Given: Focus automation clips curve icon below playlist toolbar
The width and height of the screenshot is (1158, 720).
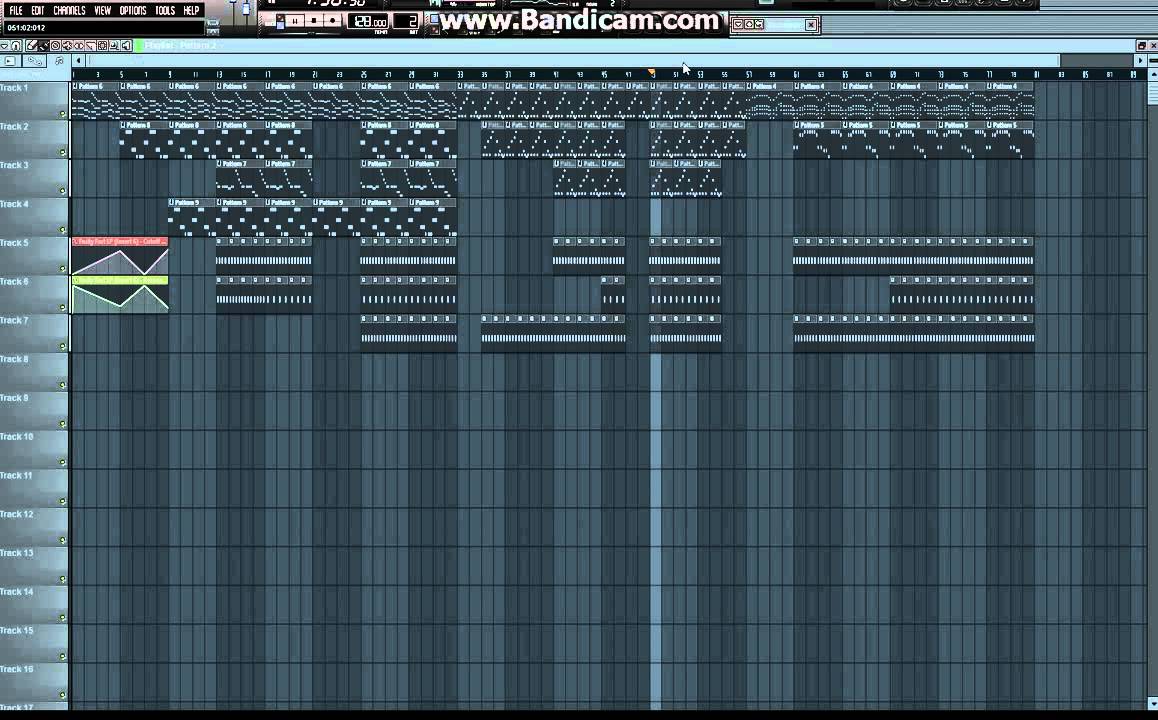Looking at the screenshot, I should pyautogui.click(x=35, y=61).
